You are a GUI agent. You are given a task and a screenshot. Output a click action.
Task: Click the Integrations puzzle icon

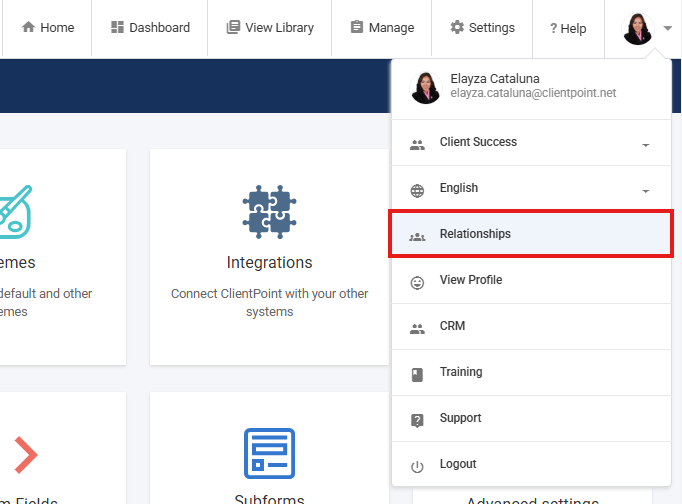tap(269, 212)
